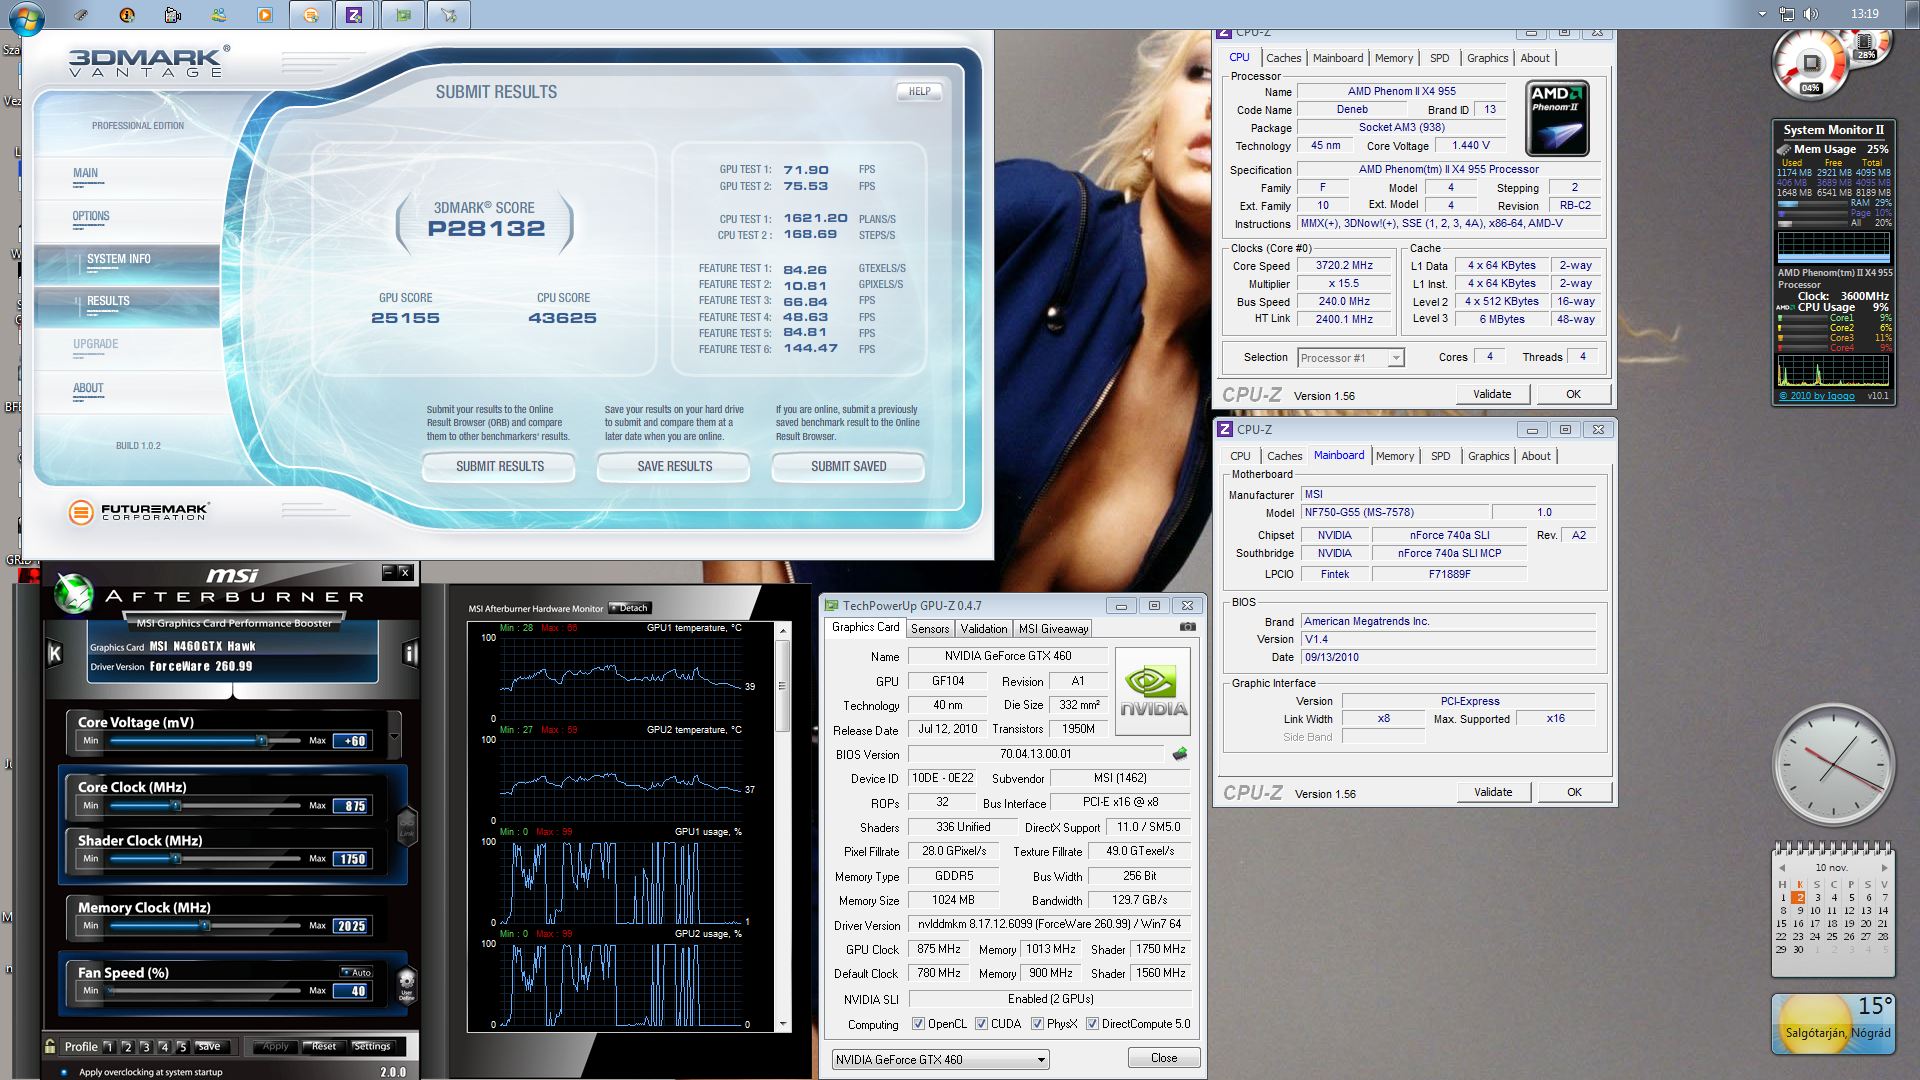The image size is (1920, 1080).
Task: Open the Sensors tab in GPU-Z
Action: [929, 629]
